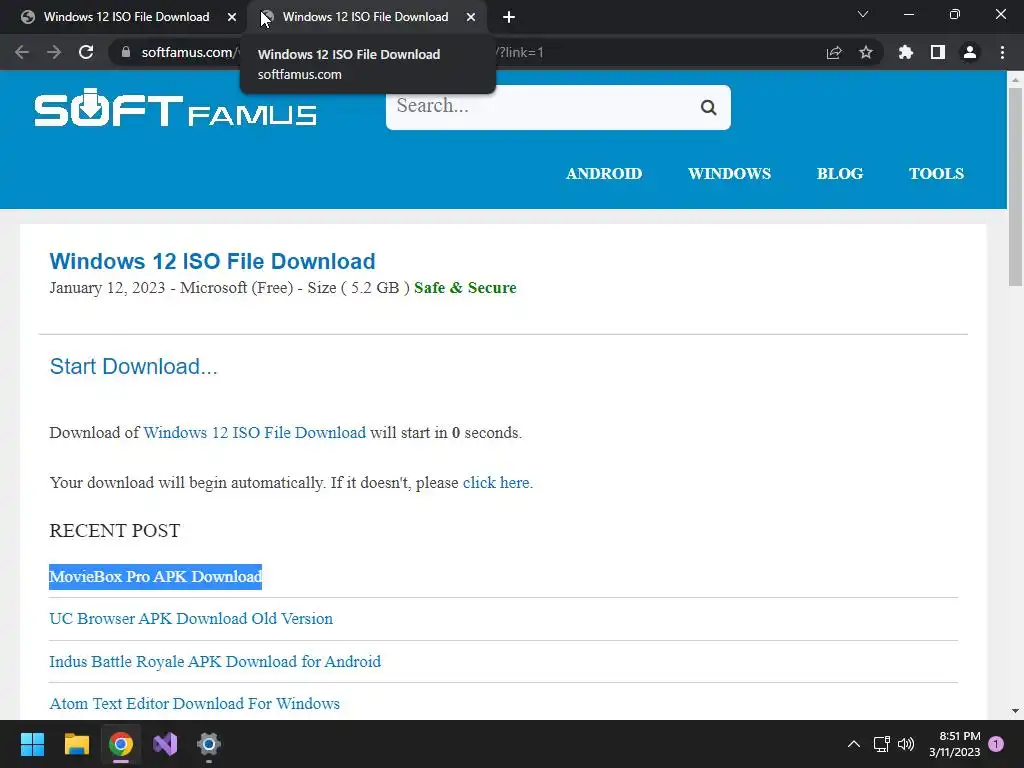Bookmark this tab with star icon
Viewport: 1024px width, 768px height.
pyautogui.click(x=866, y=52)
